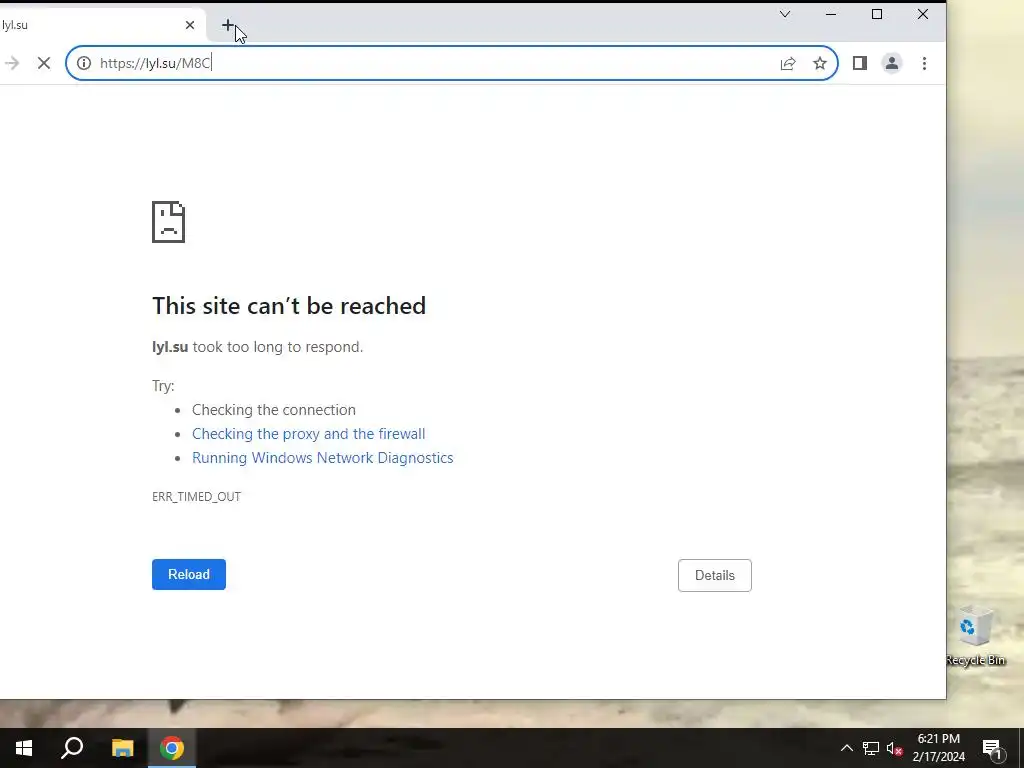The image size is (1024, 768).
Task: Click the Details button
Action: coord(714,575)
